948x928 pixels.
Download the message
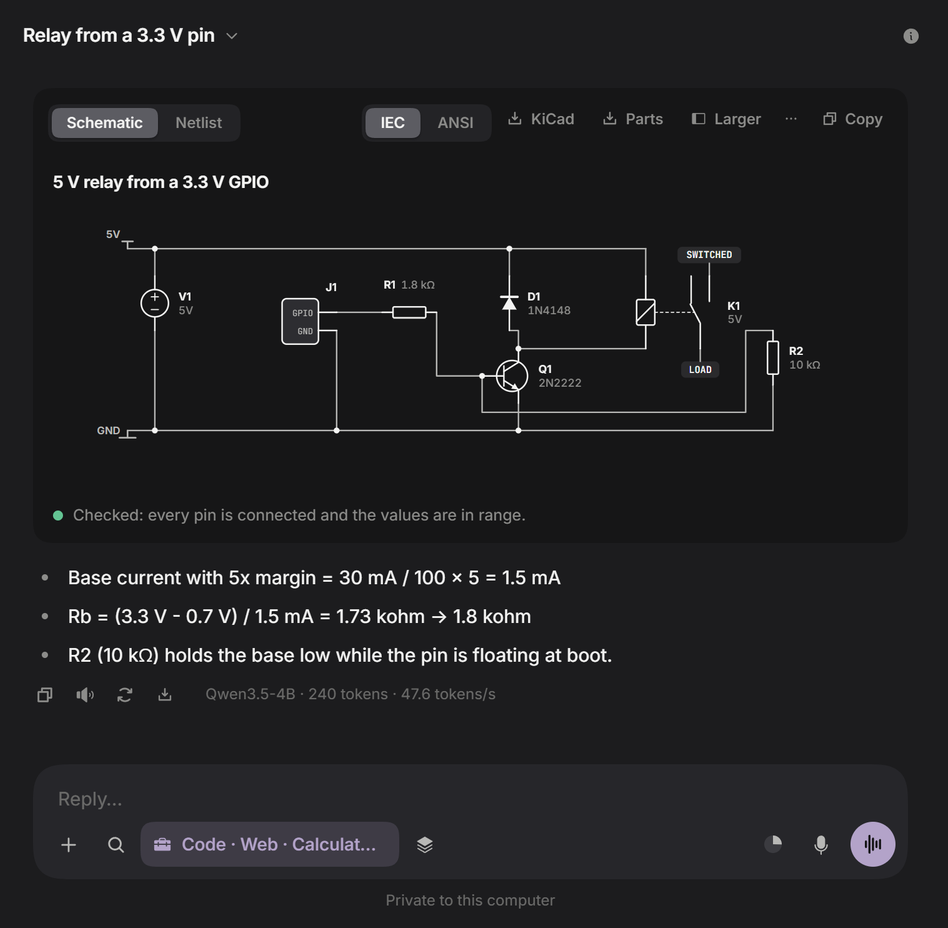click(164, 695)
